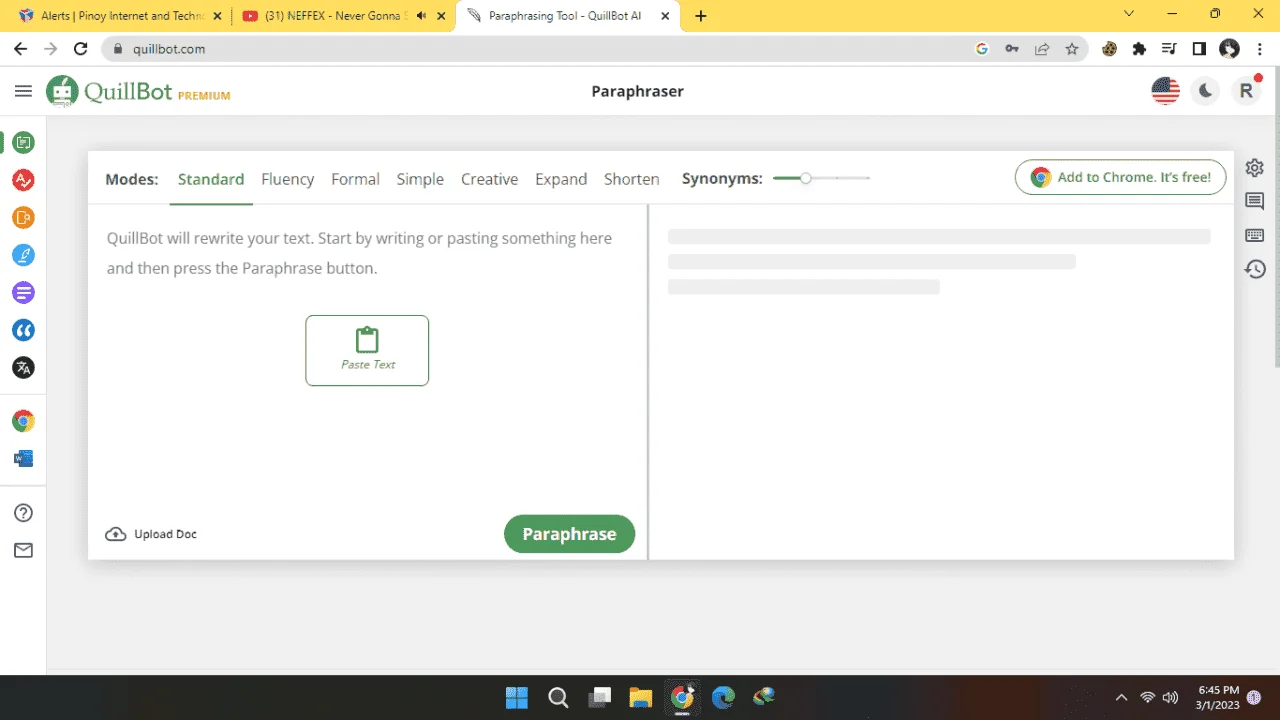Click Upload Doc
This screenshot has height=720, width=1280.
(151, 534)
